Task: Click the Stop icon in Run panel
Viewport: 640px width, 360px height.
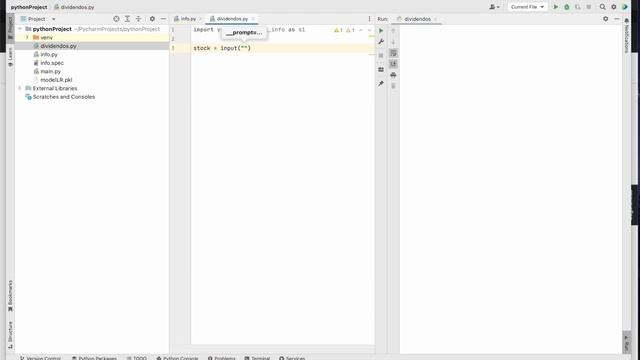Action: (x=381, y=56)
